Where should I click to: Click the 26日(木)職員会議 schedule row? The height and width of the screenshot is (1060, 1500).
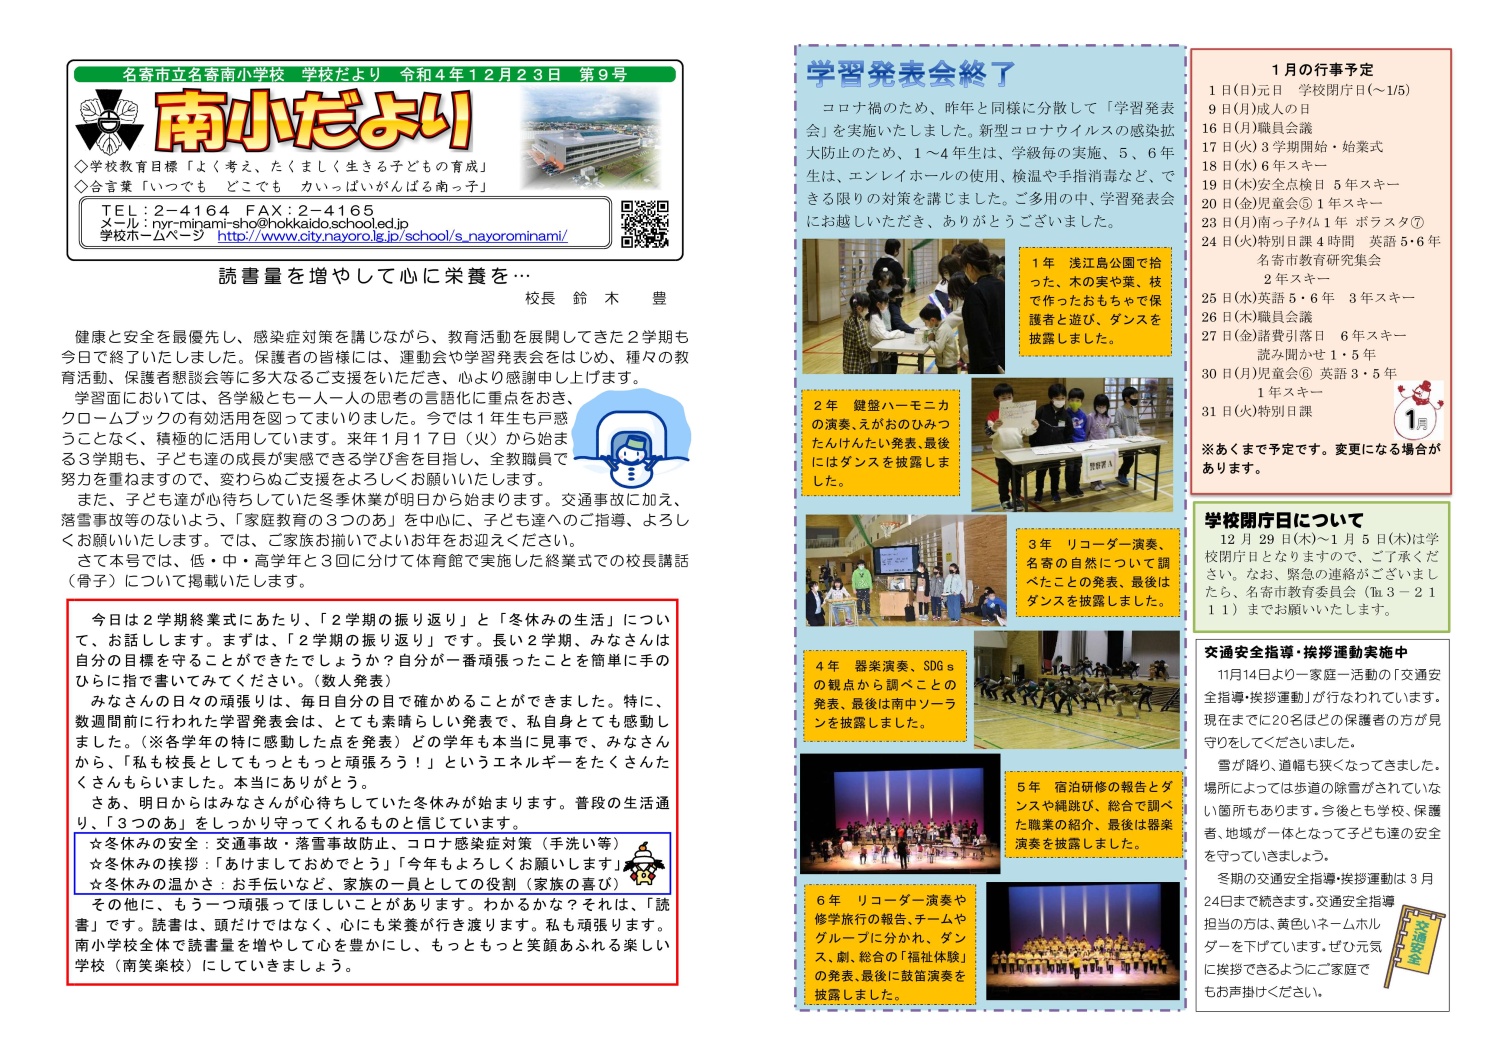1257,316
